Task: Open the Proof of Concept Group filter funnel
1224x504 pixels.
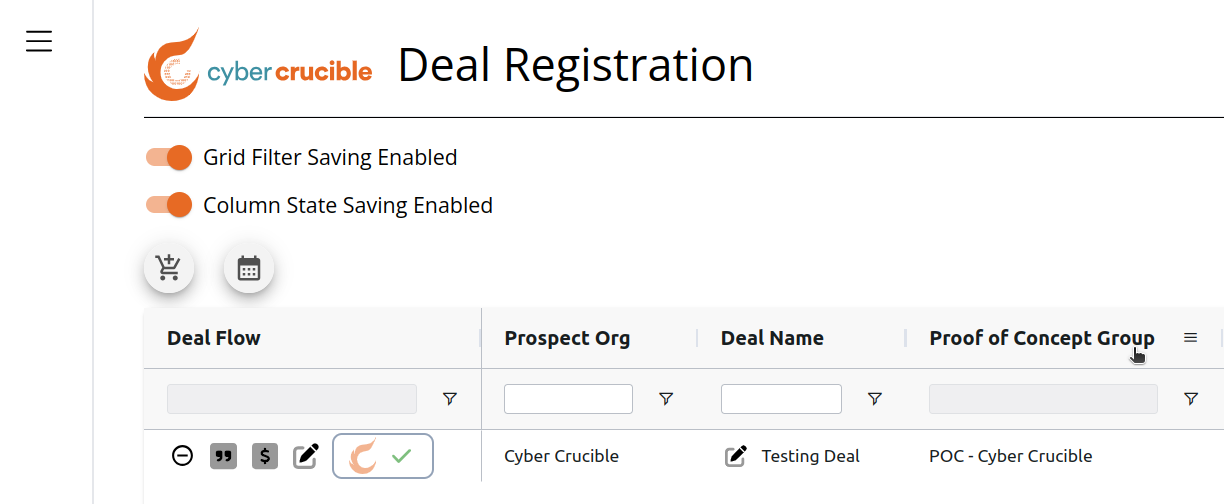Action: click(1191, 399)
